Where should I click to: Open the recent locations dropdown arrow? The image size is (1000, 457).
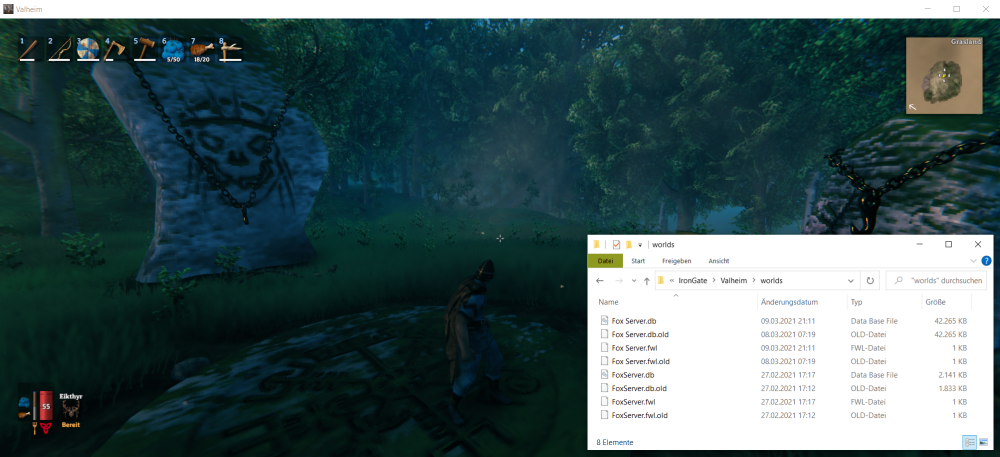pos(633,280)
